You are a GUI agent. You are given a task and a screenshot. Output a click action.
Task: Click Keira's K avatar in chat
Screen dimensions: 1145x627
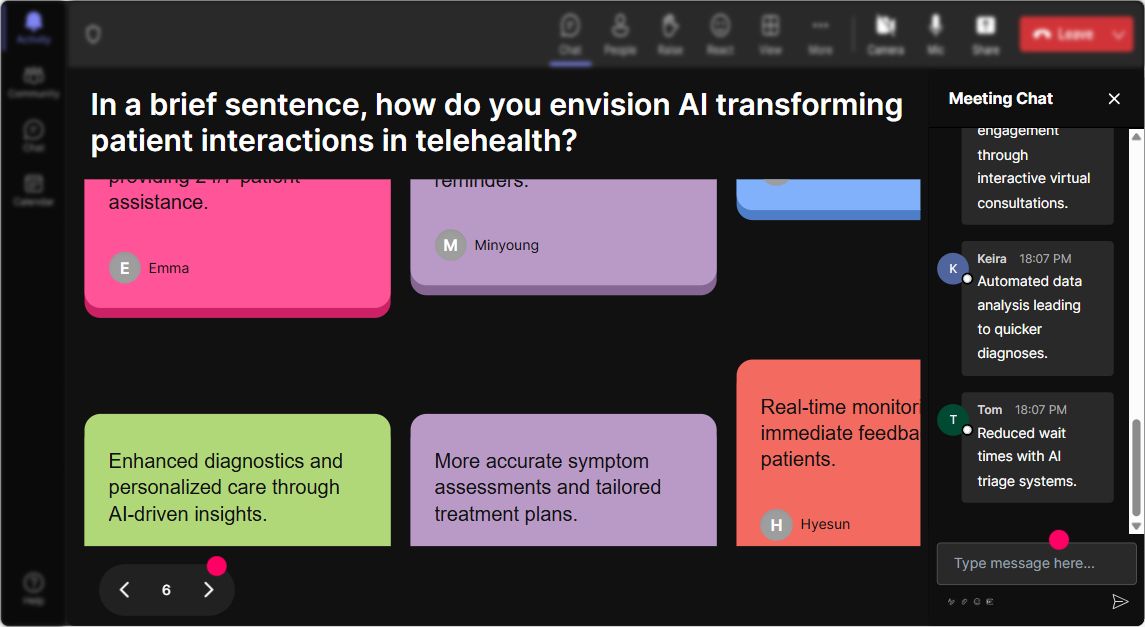click(x=953, y=269)
